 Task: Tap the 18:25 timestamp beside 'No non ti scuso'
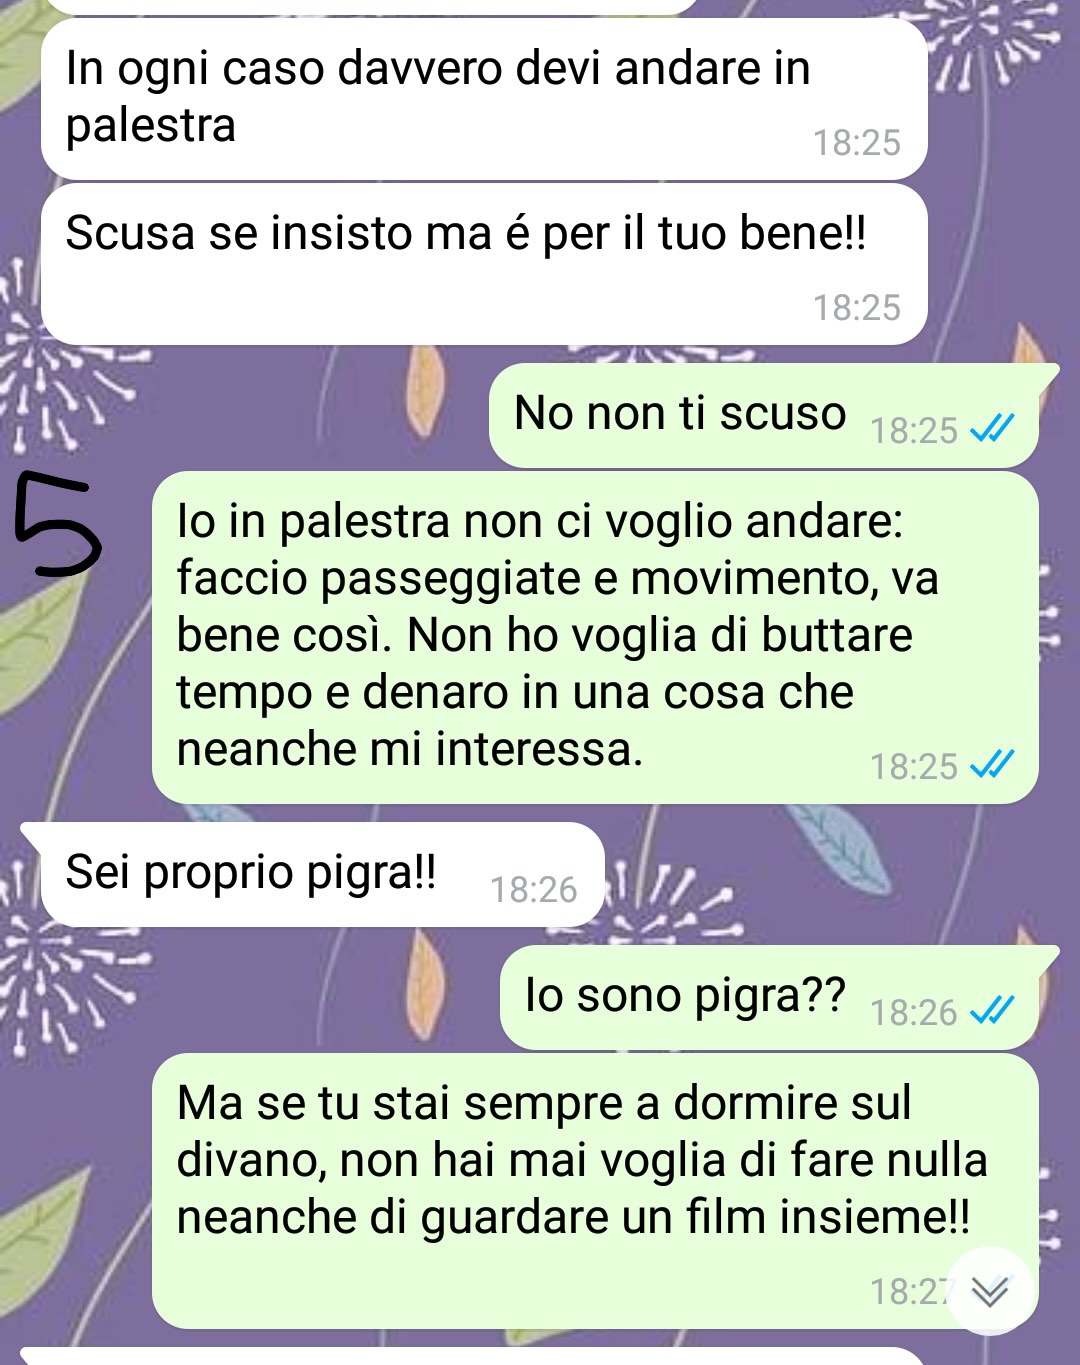point(914,430)
